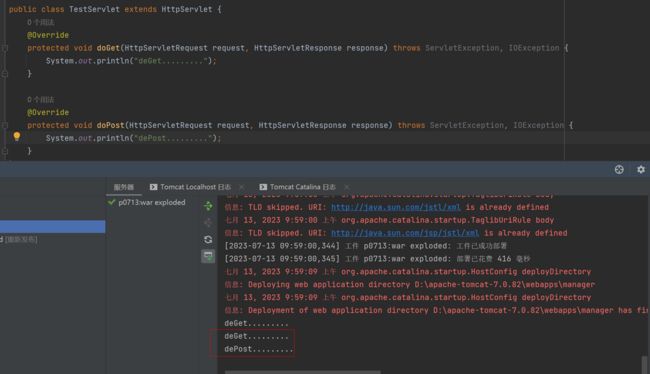Collapse the doPost method fold marker
Image resolution: width=650 pixels, height=374 pixels.
5,125
